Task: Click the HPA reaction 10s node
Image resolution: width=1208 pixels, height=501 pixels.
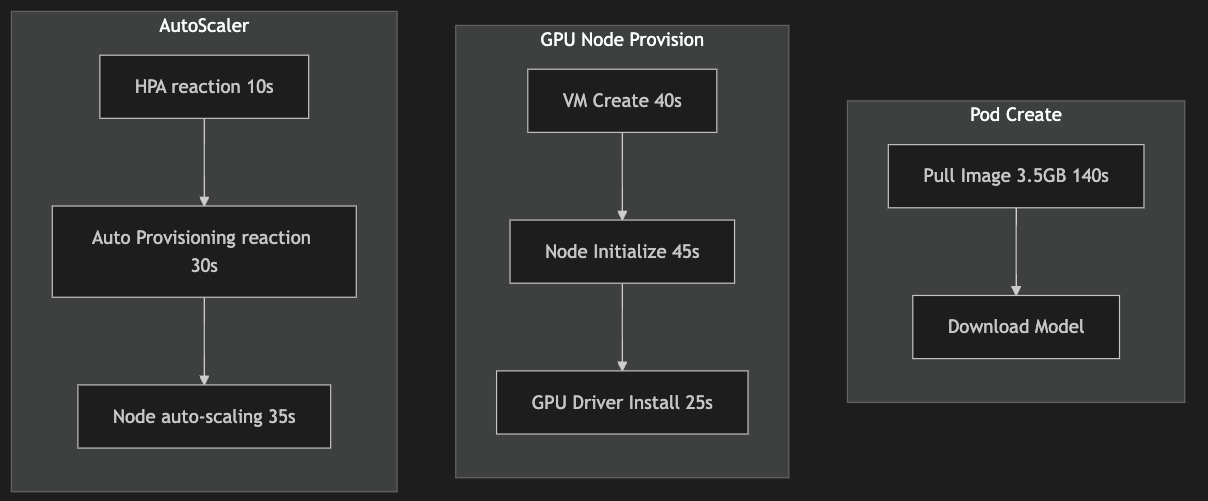Action: coord(204,87)
